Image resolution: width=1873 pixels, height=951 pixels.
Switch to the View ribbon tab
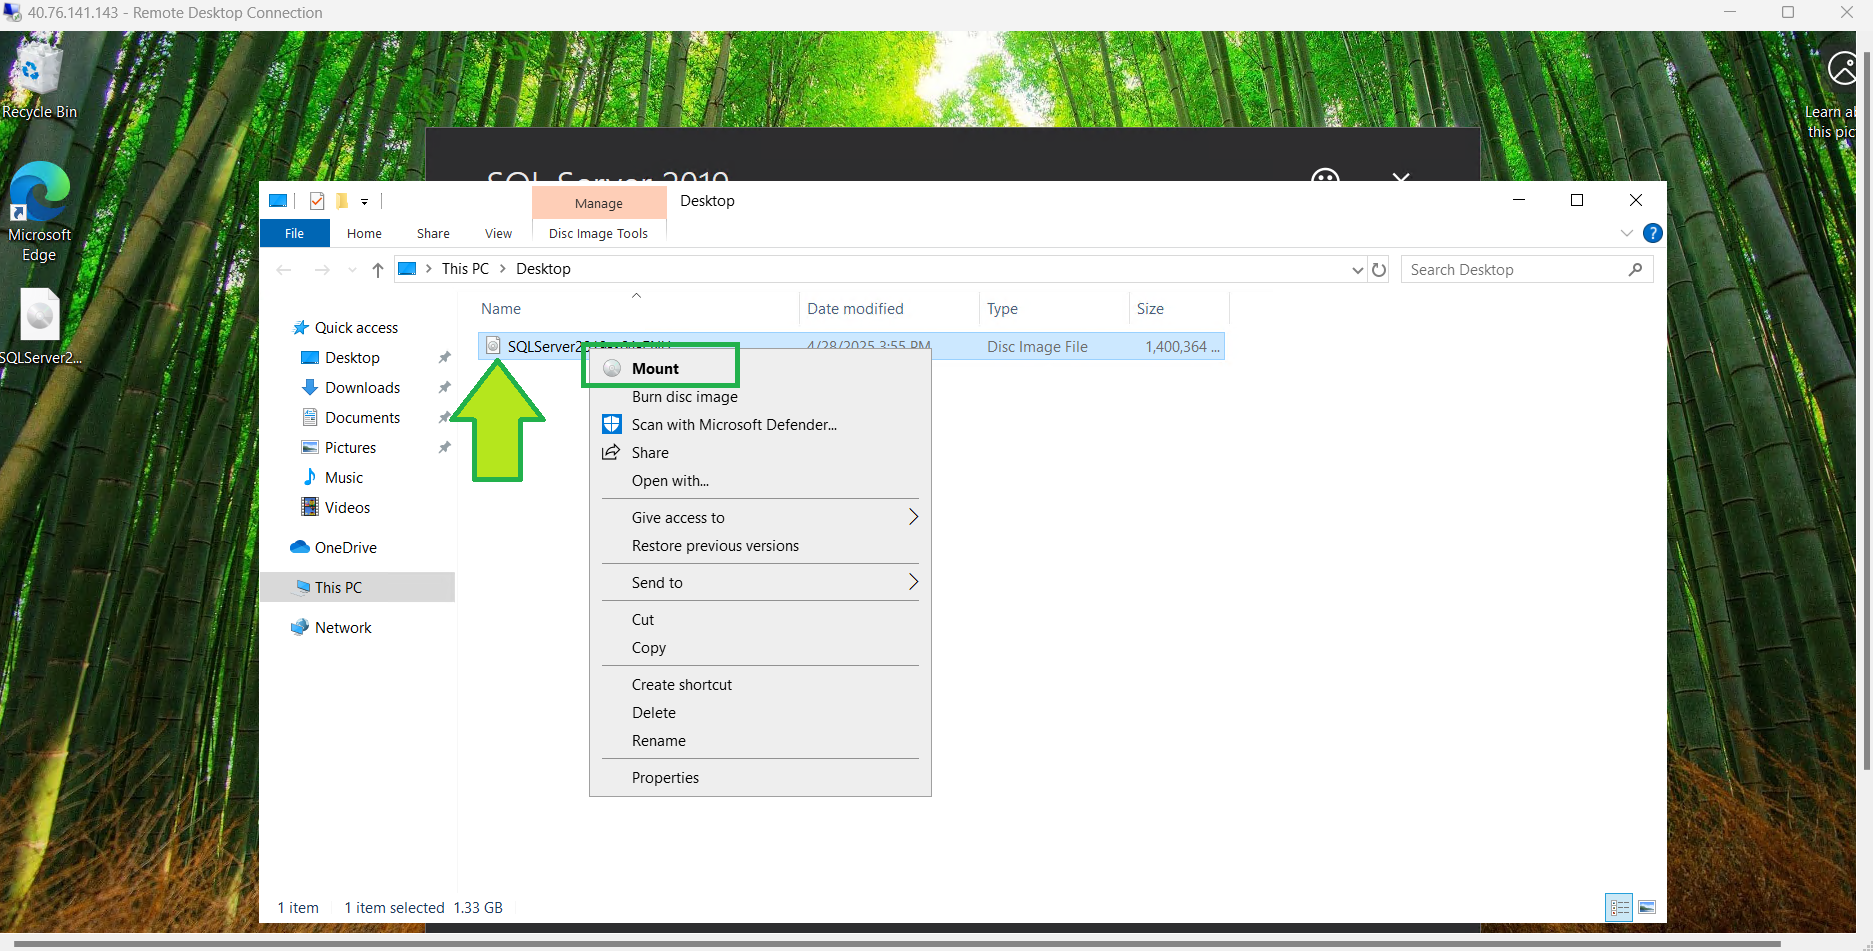click(498, 233)
